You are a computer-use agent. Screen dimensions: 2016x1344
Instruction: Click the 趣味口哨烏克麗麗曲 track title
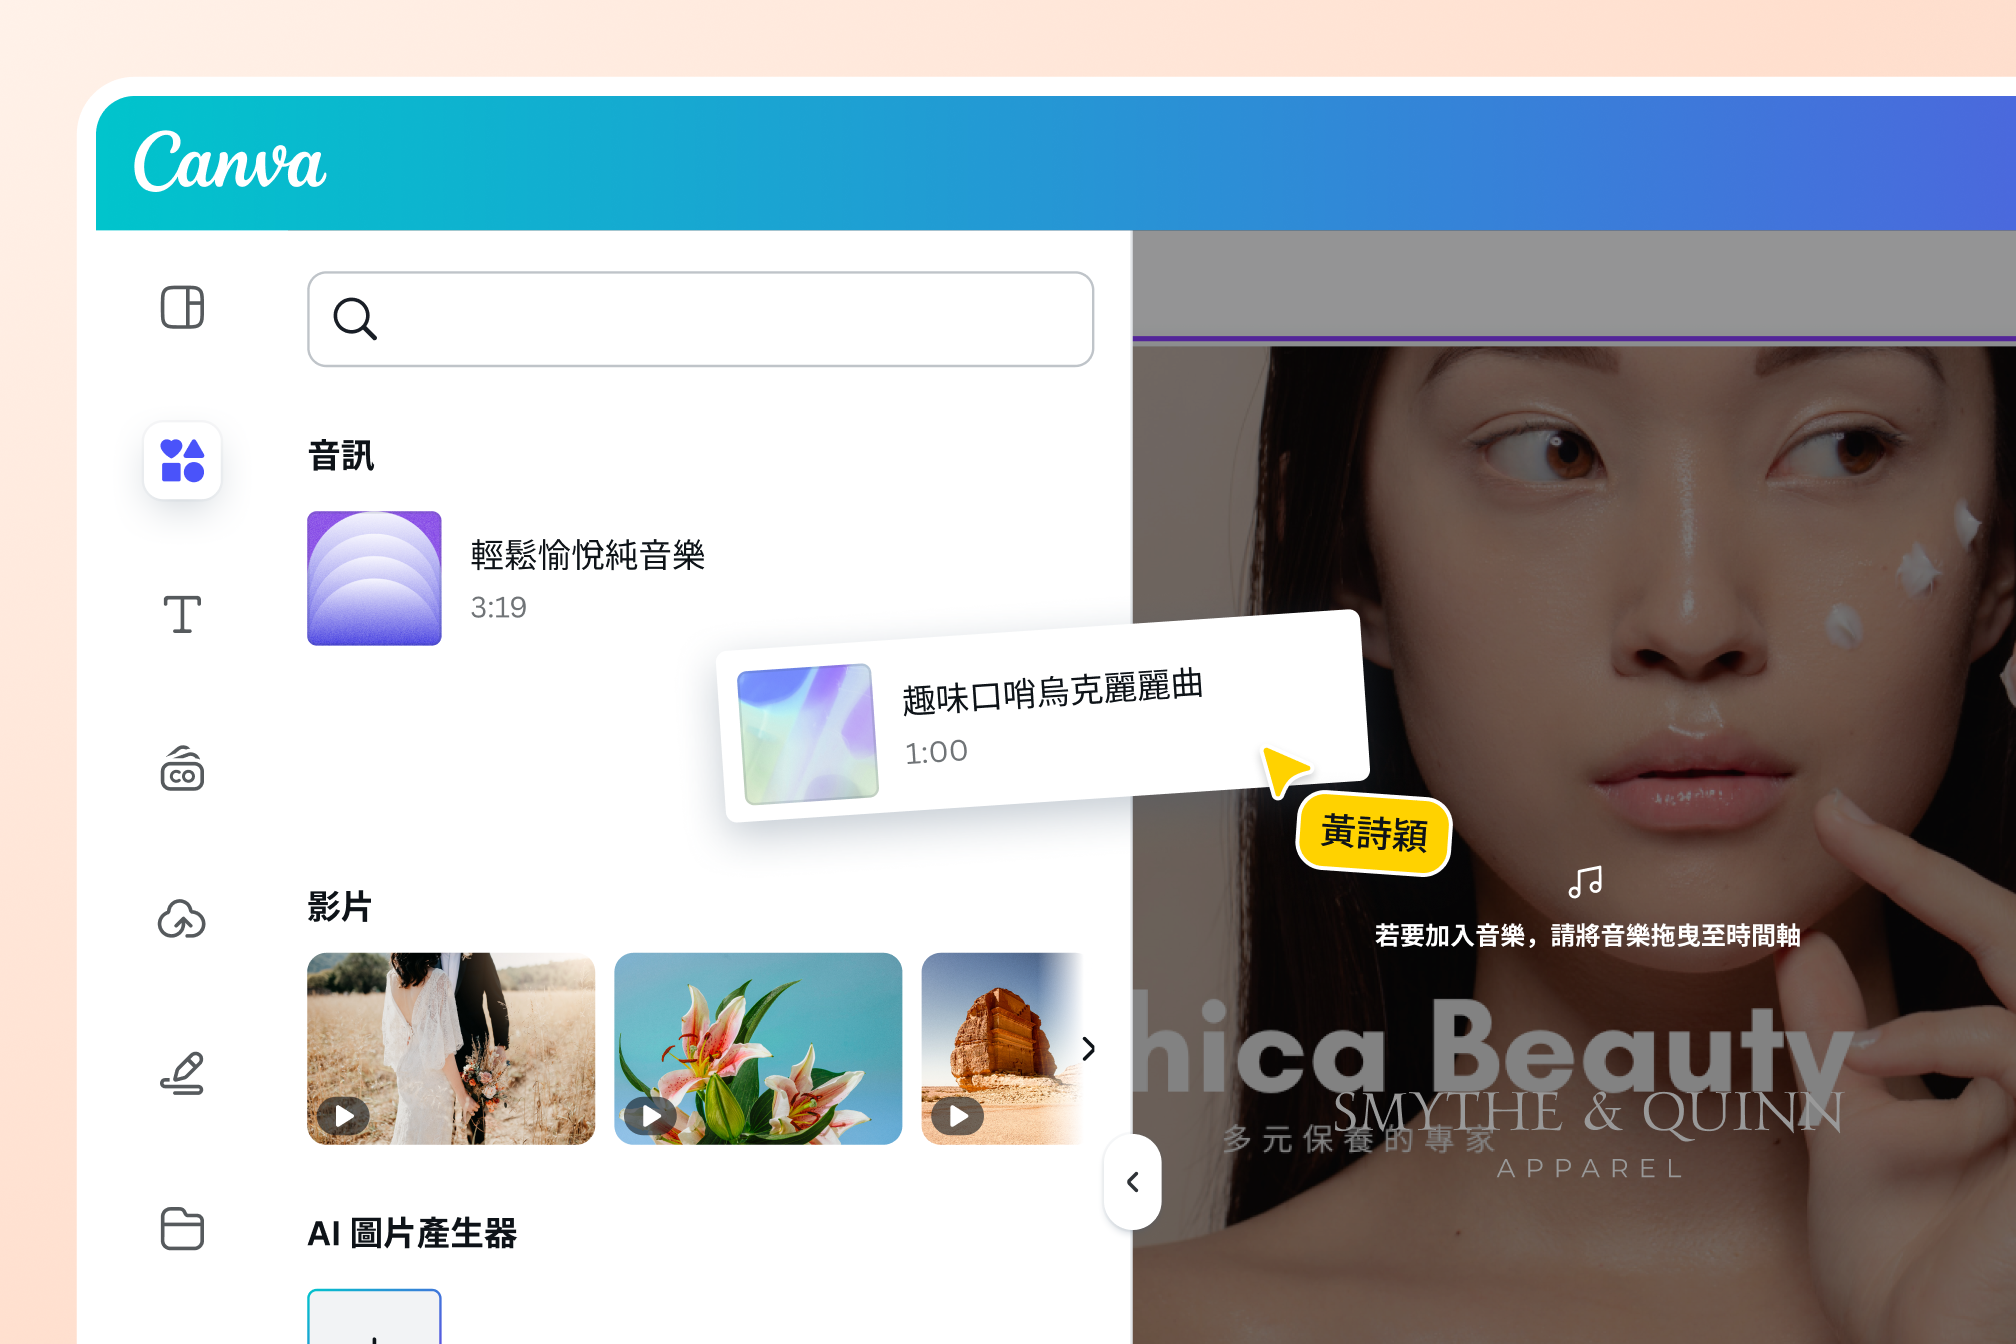(1052, 691)
